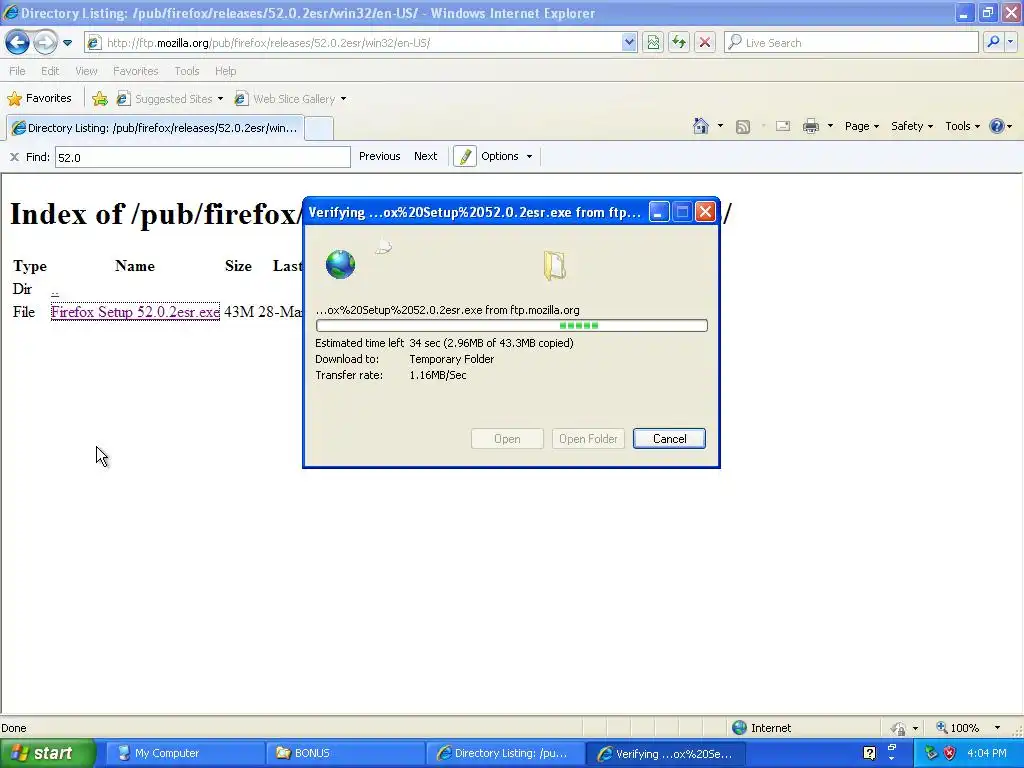
Task: Click the network tray icon
Action: (932, 753)
